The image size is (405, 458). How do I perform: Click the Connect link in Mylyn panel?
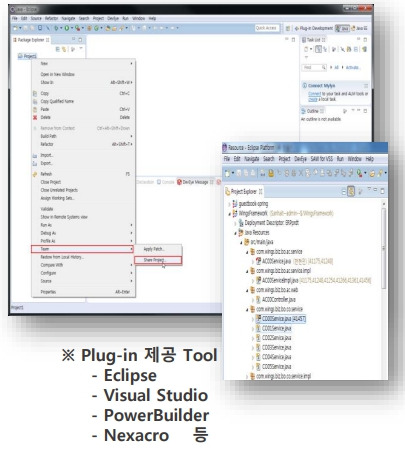pyautogui.click(x=314, y=94)
